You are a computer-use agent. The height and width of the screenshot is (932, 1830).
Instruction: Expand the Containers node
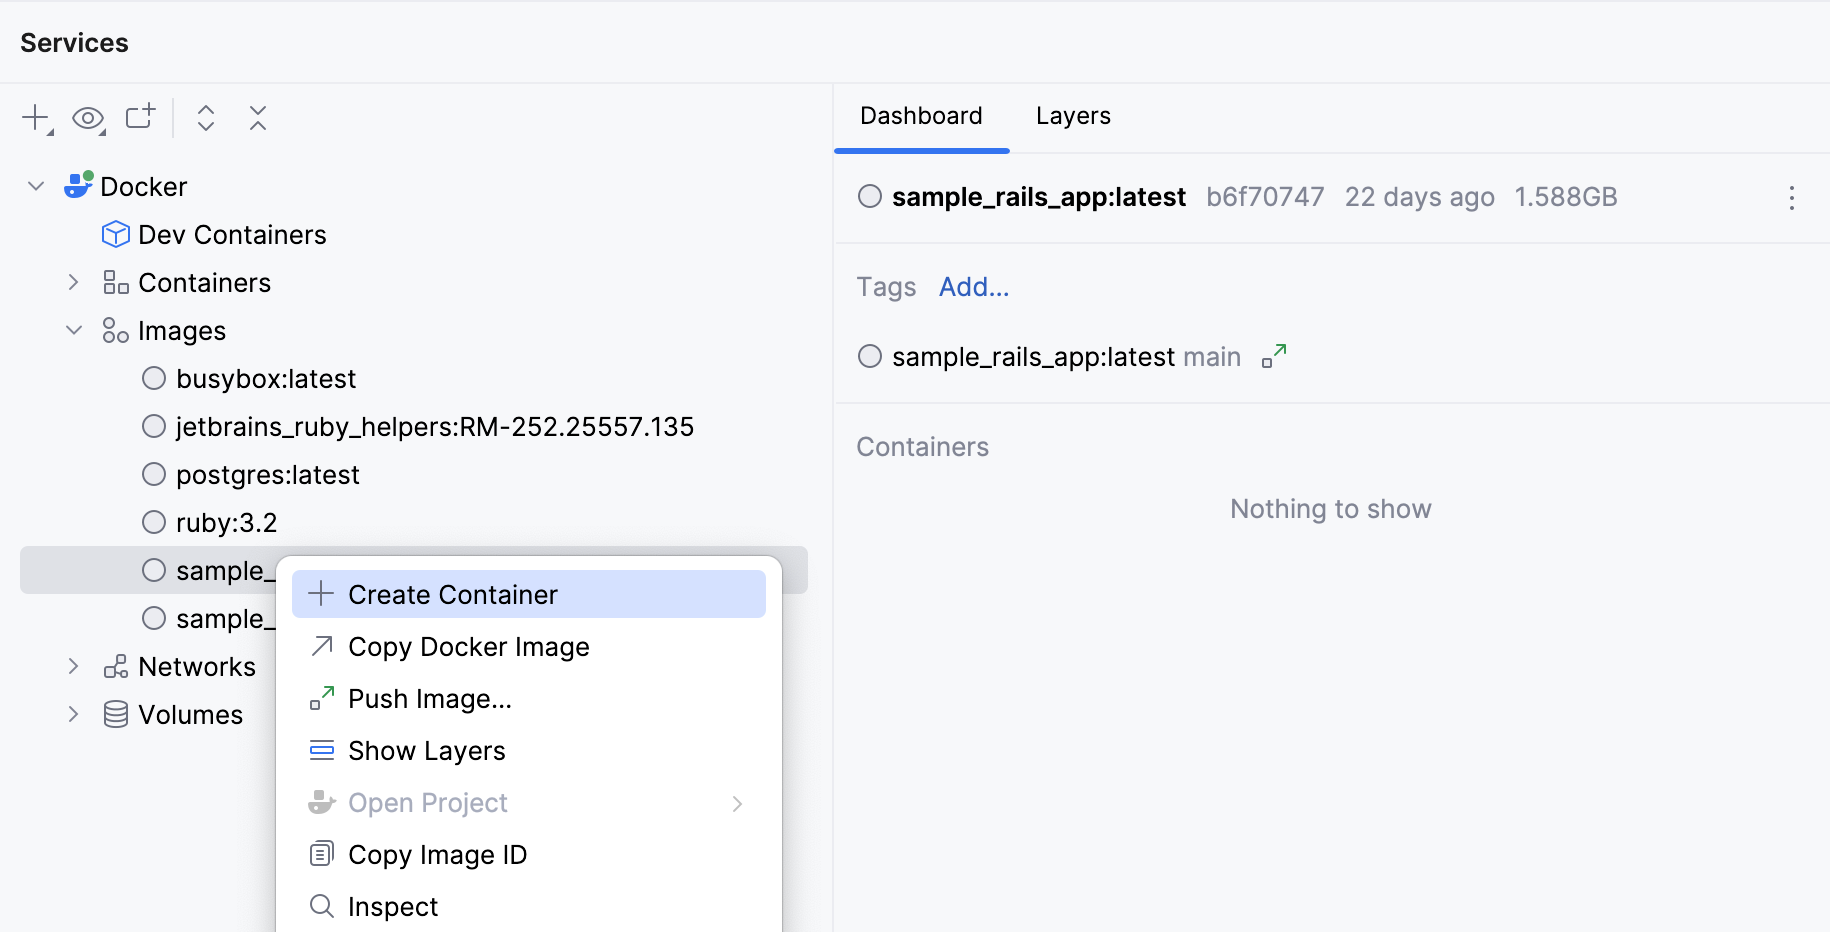click(x=72, y=282)
